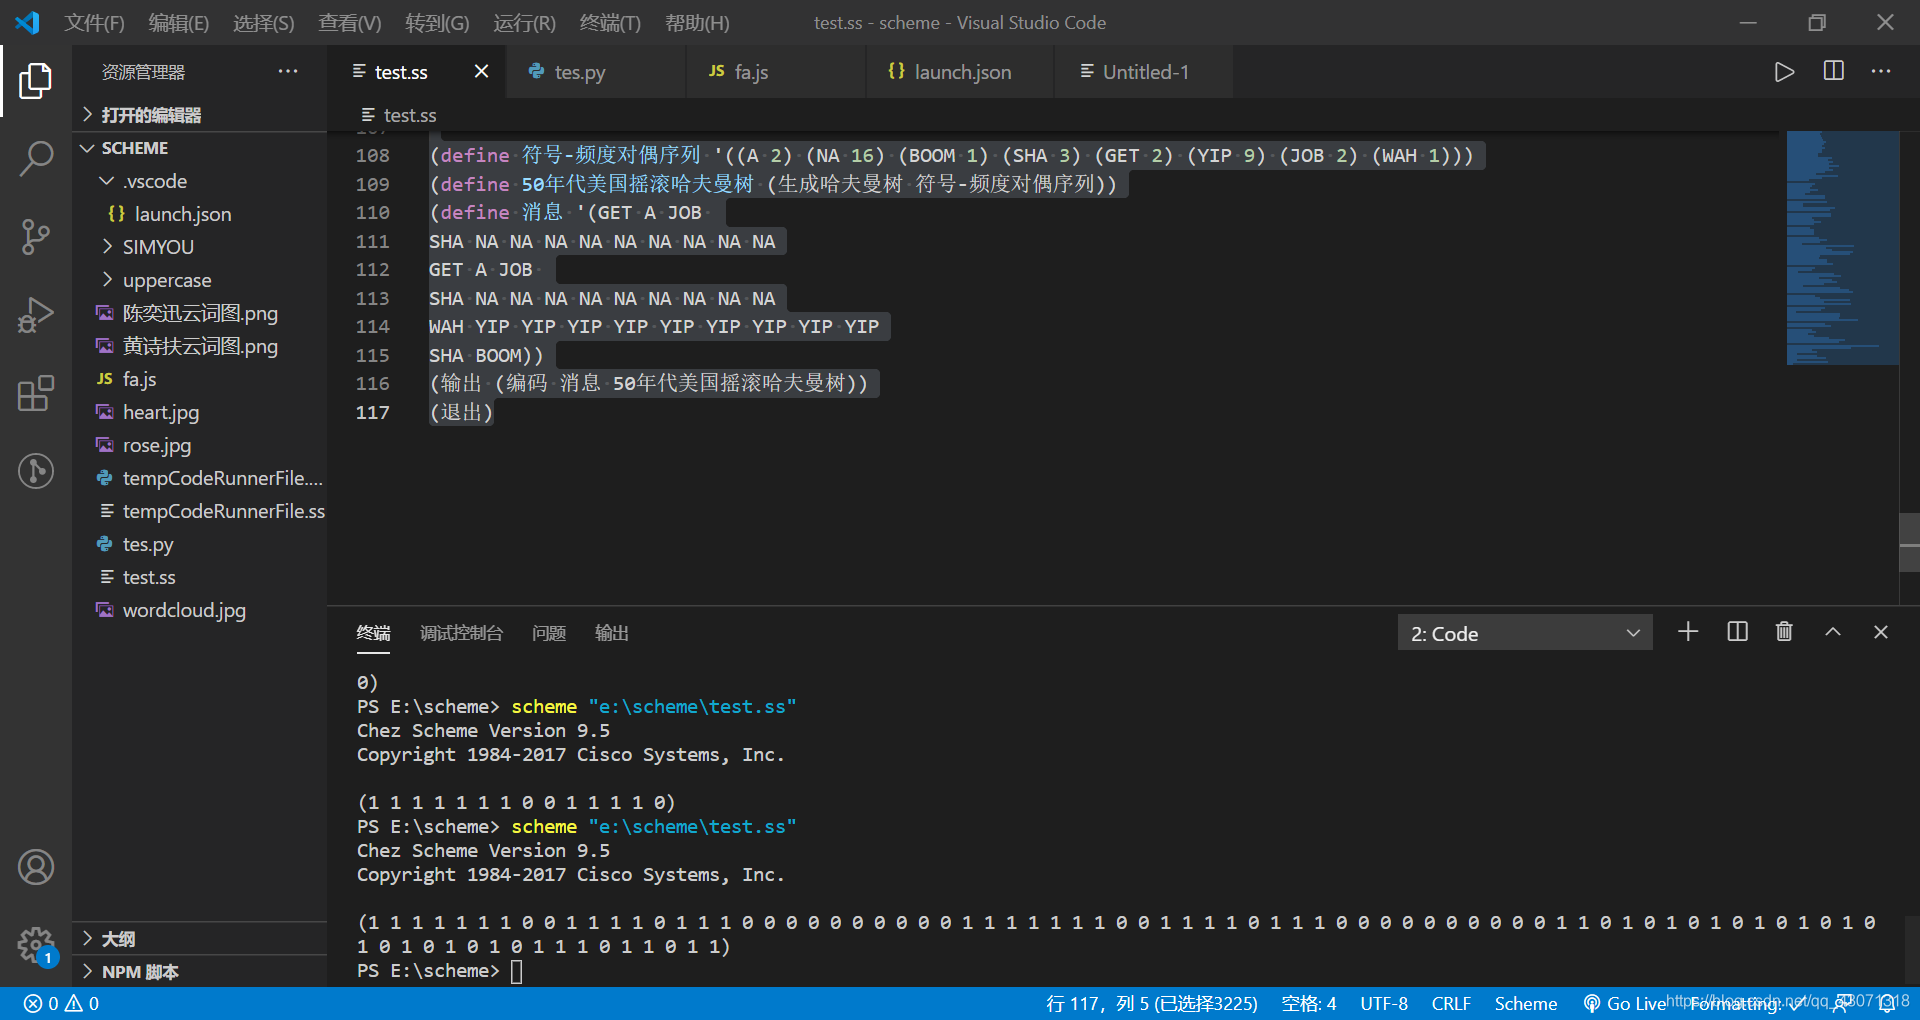Expand the uppercase folder

tap(200, 280)
